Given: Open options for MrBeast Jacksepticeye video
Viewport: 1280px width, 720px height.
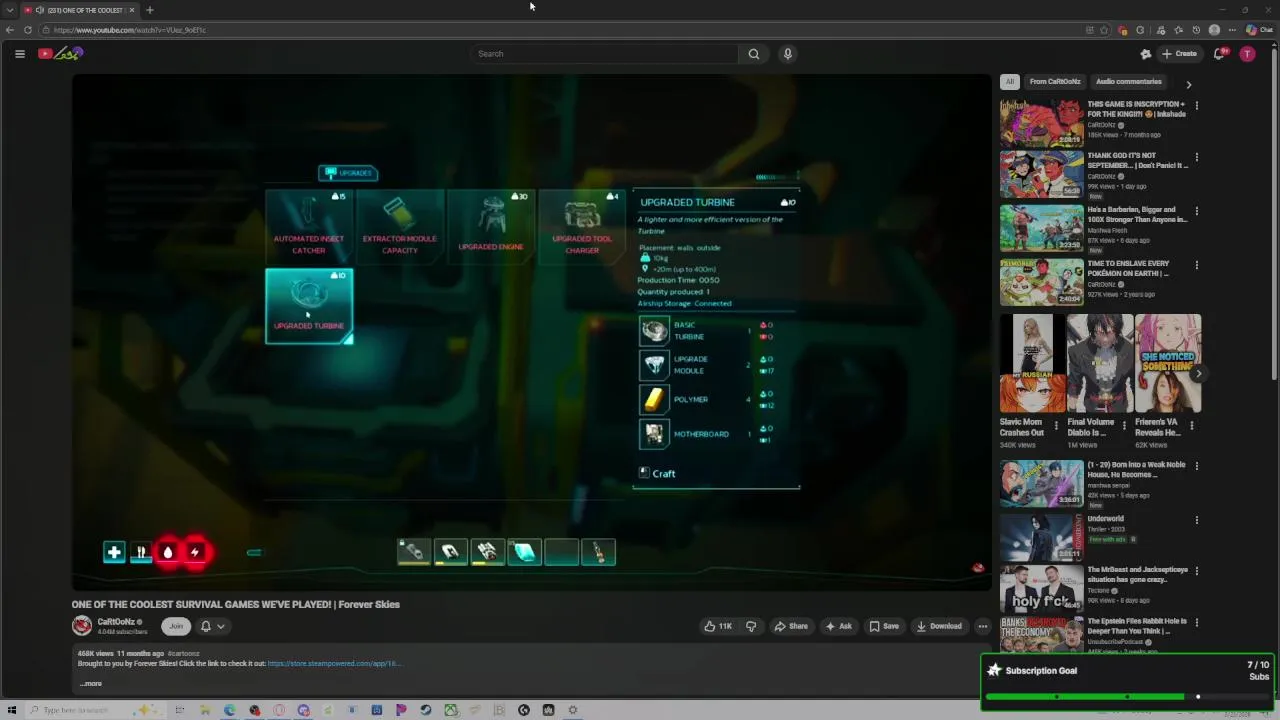Looking at the screenshot, I should 1196,571.
